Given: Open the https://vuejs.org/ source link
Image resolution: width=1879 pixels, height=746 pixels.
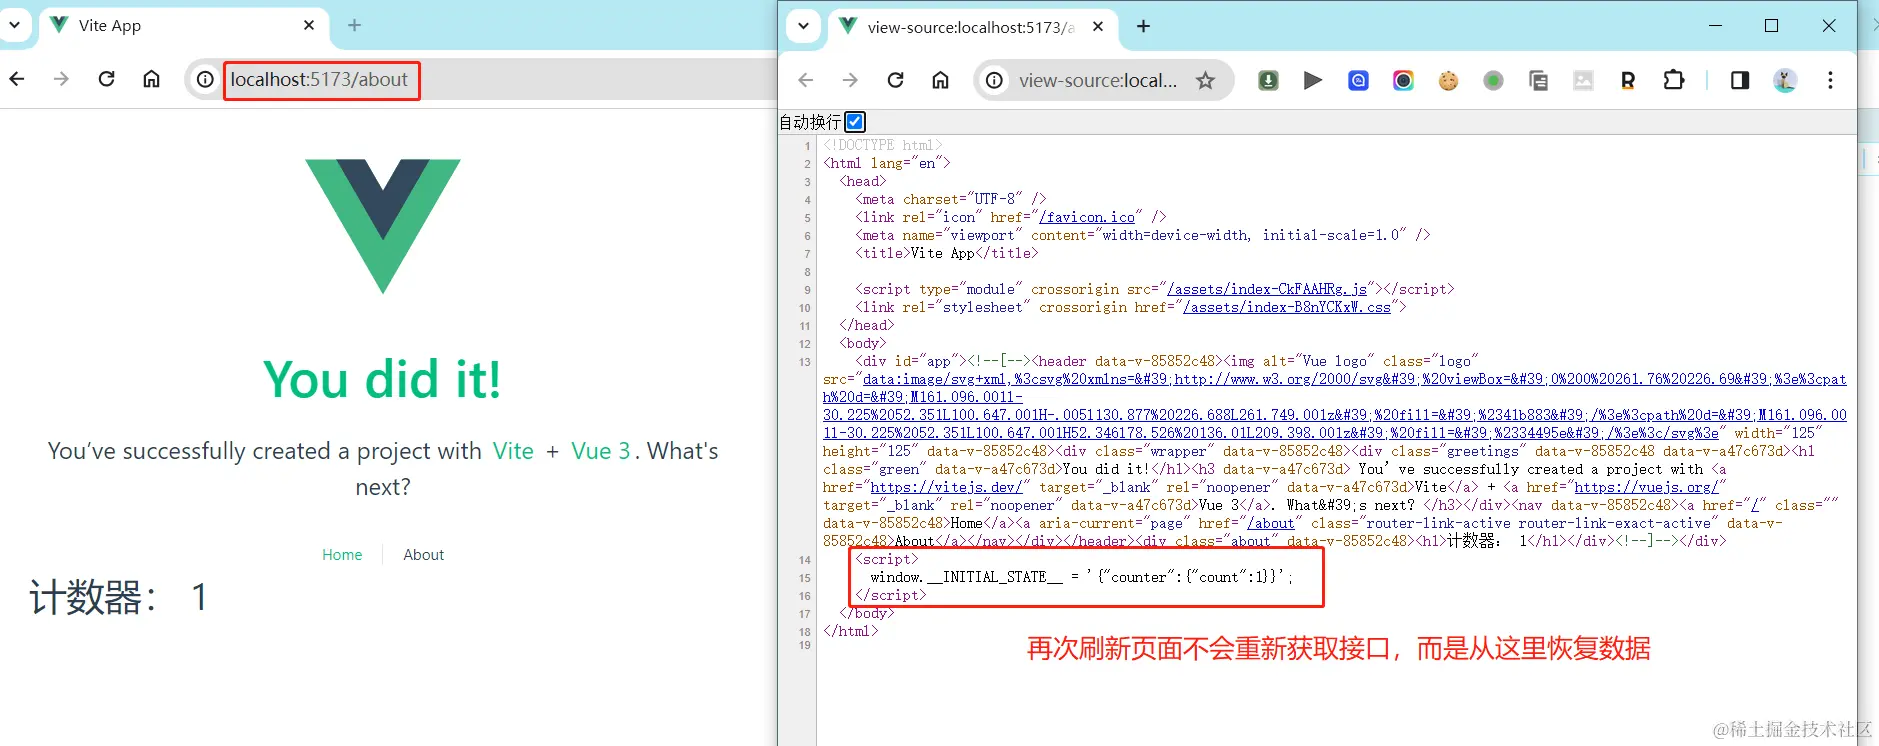Looking at the screenshot, I should tap(1646, 487).
